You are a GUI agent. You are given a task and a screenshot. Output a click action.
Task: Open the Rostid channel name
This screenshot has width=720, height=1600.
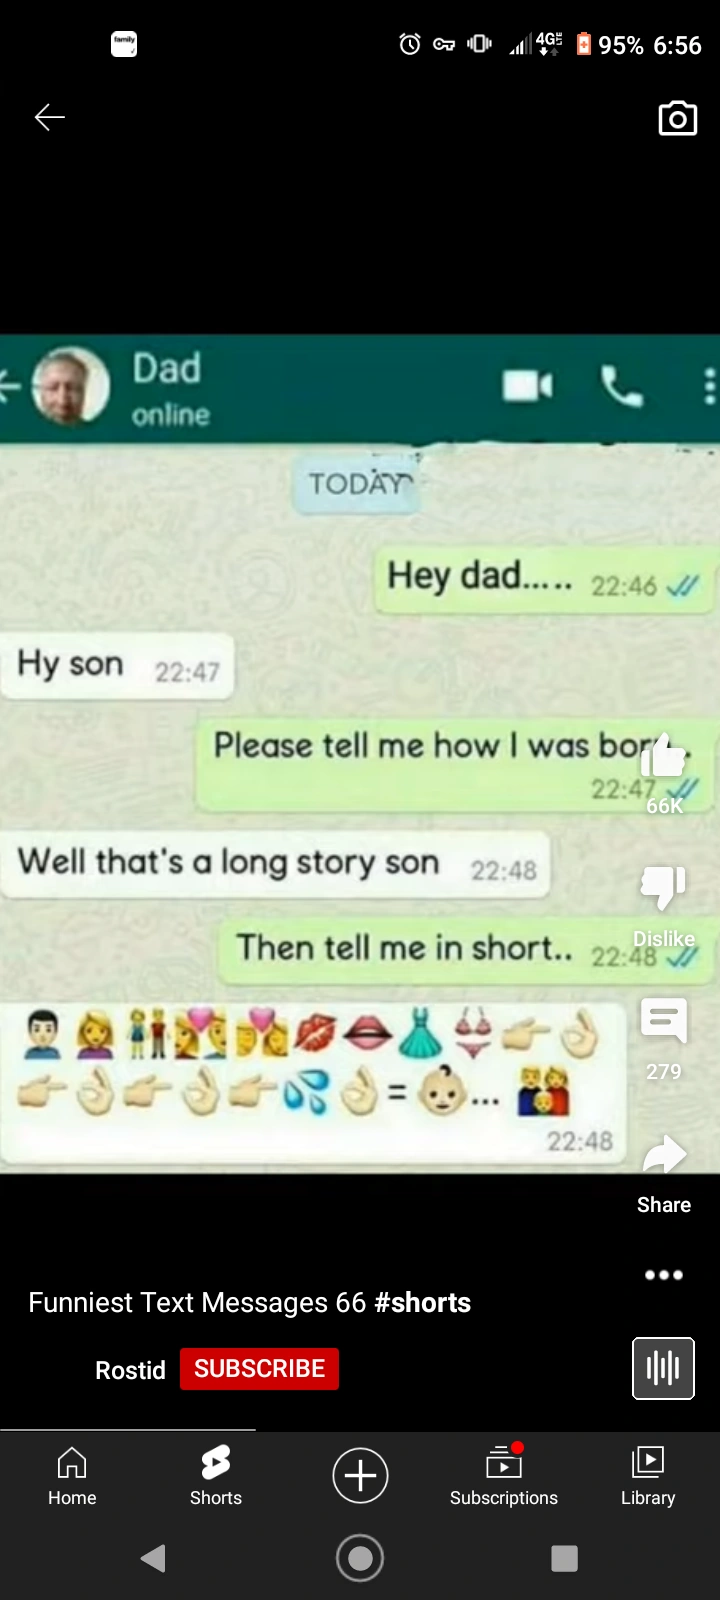pyautogui.click(x=130, y=1370)
